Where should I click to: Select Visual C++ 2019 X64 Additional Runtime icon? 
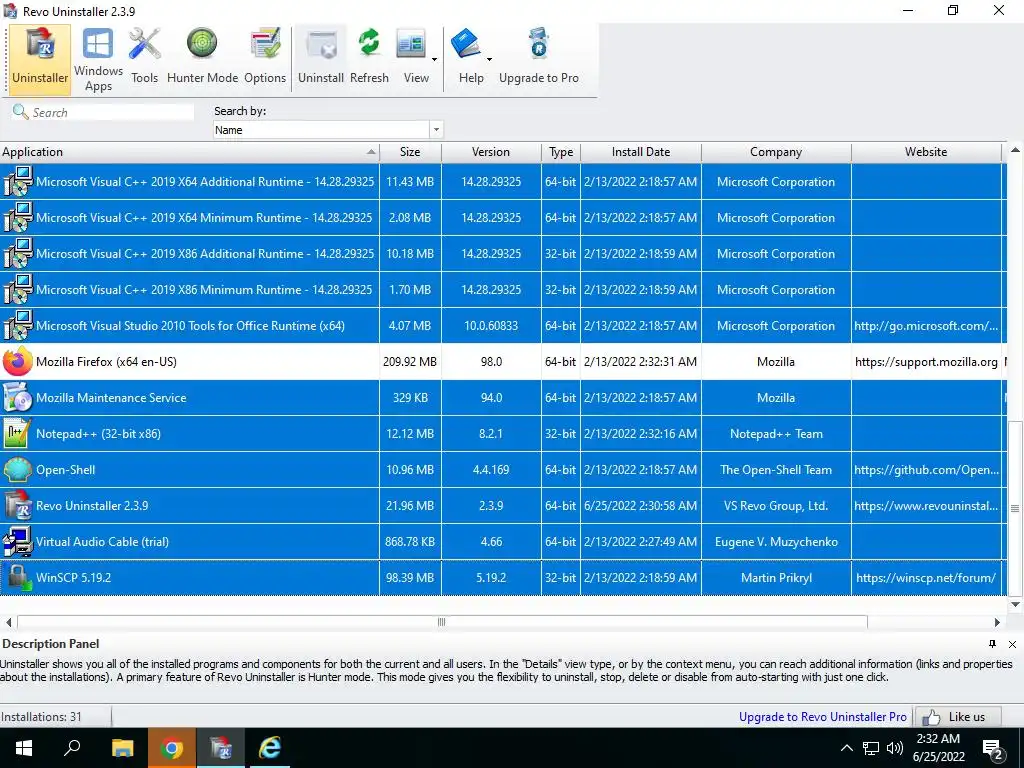(18, 182)
